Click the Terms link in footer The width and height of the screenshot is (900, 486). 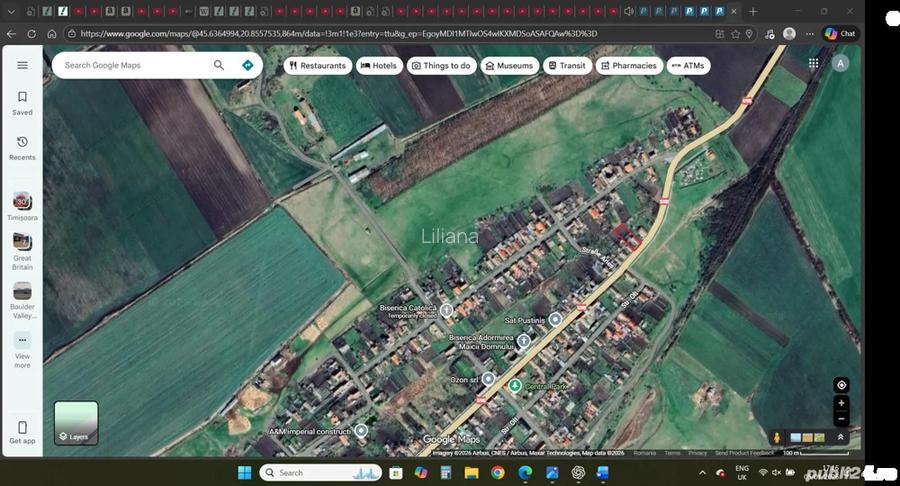(x=671, y=453)
